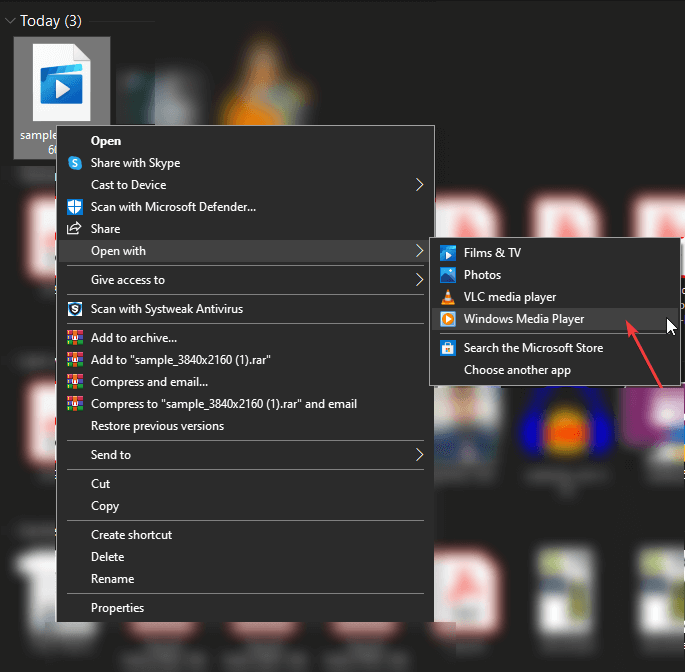This screenshot has height=672, width=685.
Task: Click the Systweak Antivirus shield icon
Action: (75, 309)
